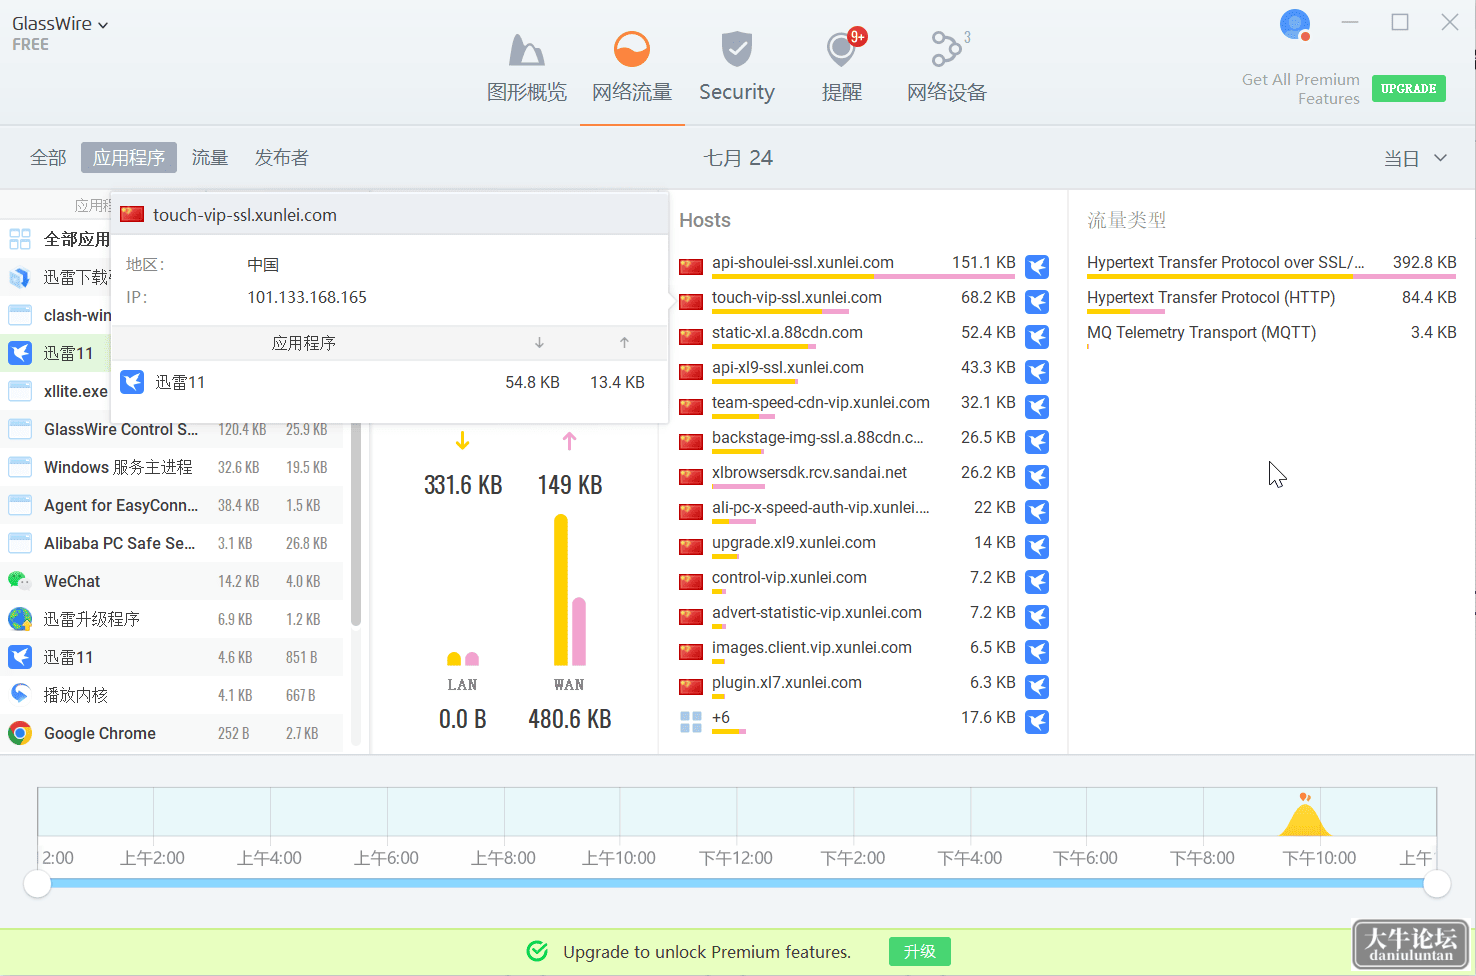The width and height of the screenshot is (1476, 976).
Task: Switch to the 发布者 tab
Action: point(282,158)
